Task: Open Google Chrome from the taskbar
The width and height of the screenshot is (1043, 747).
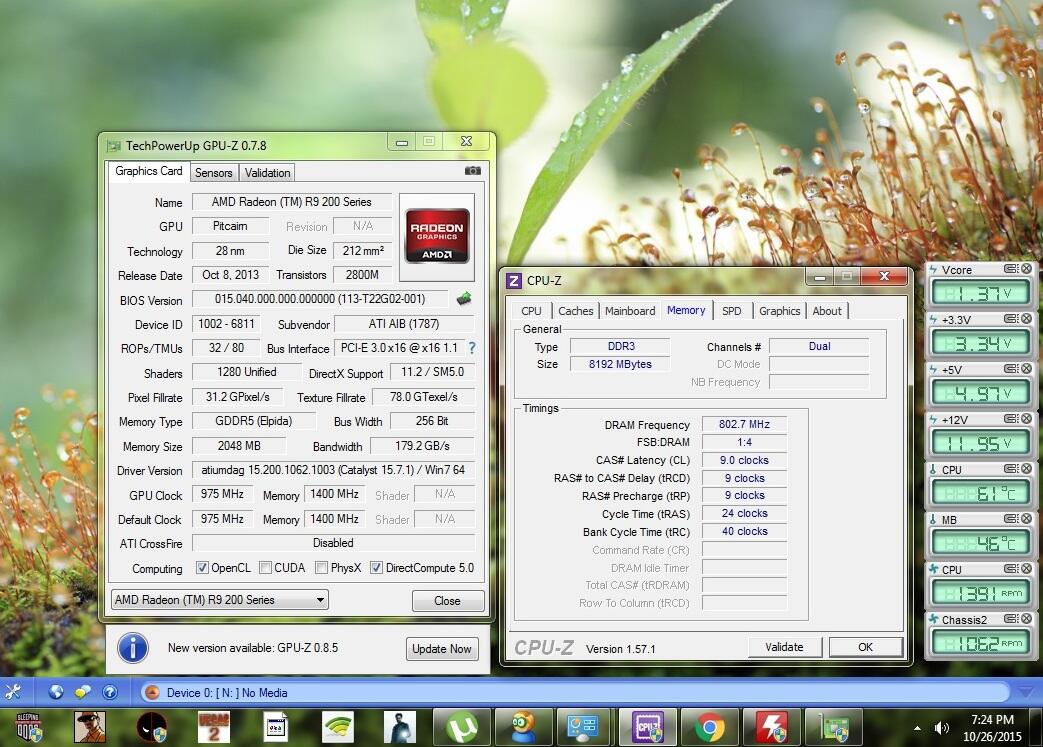Action: (710, 727)
